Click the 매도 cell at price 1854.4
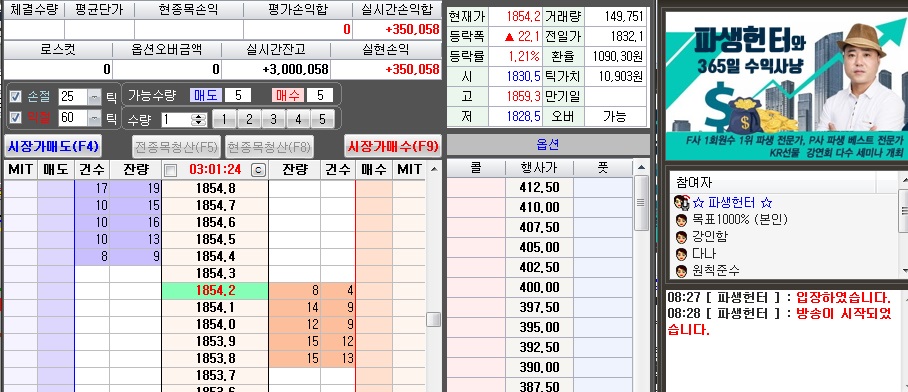 point(56,257)
